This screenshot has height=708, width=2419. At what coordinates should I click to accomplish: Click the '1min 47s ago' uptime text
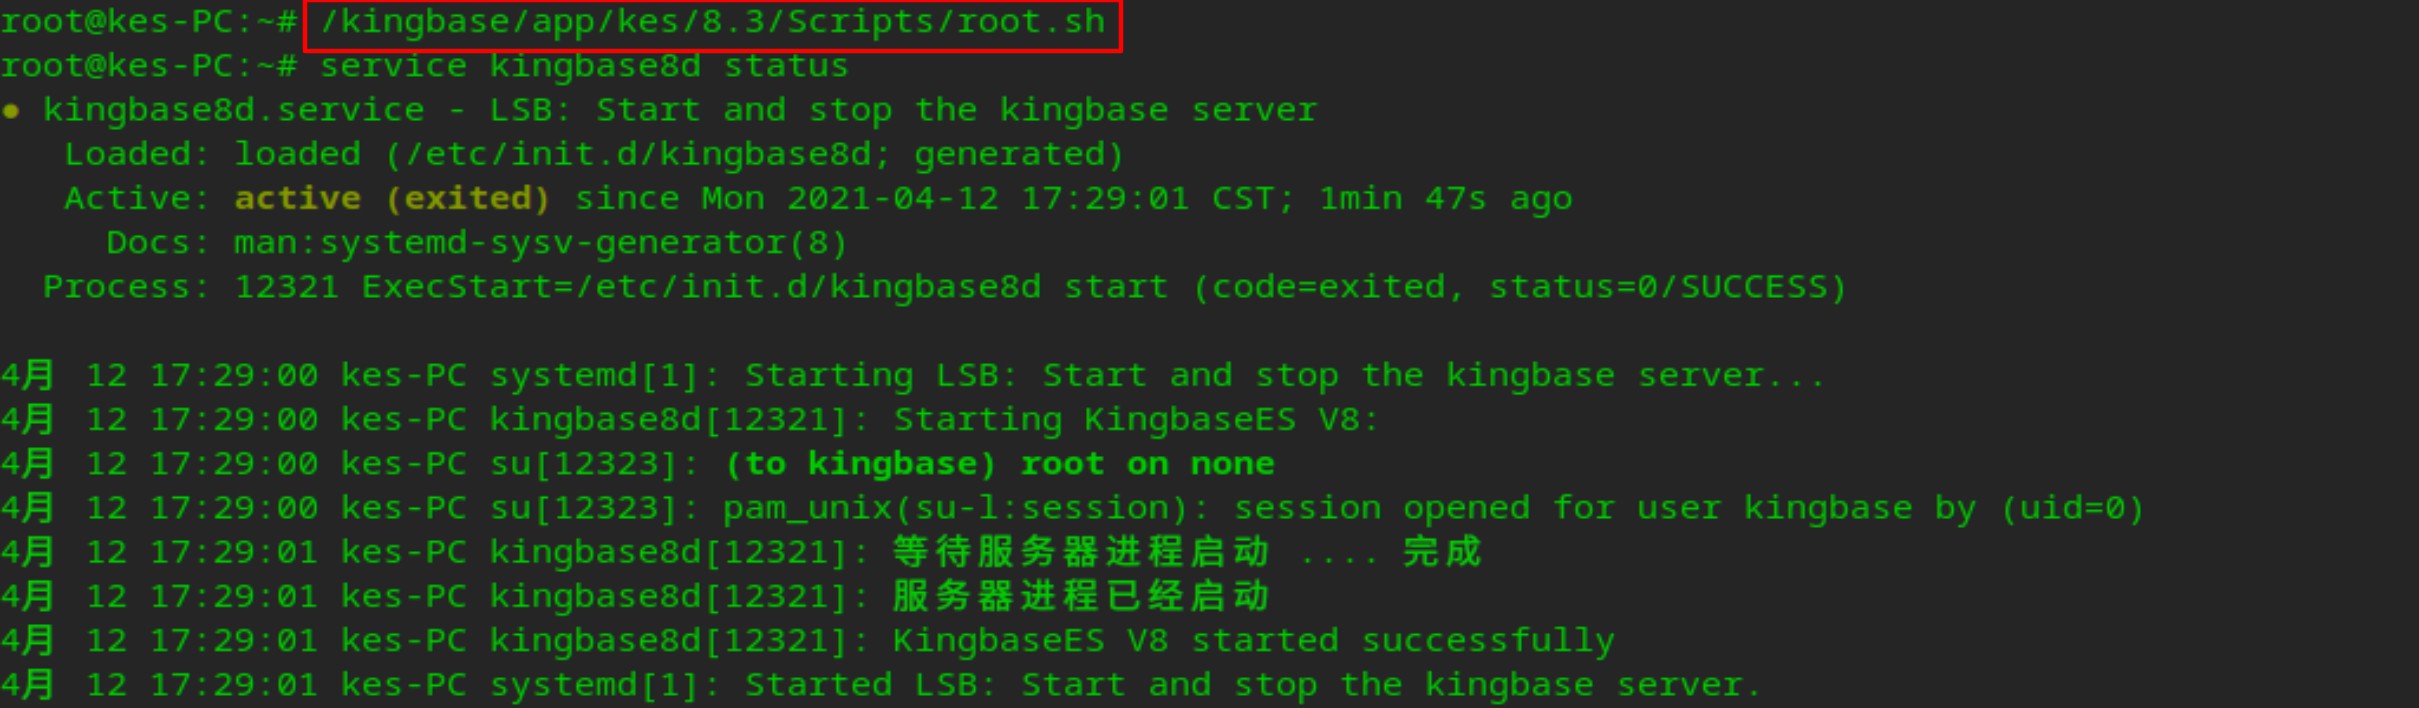click(1446, 199)
